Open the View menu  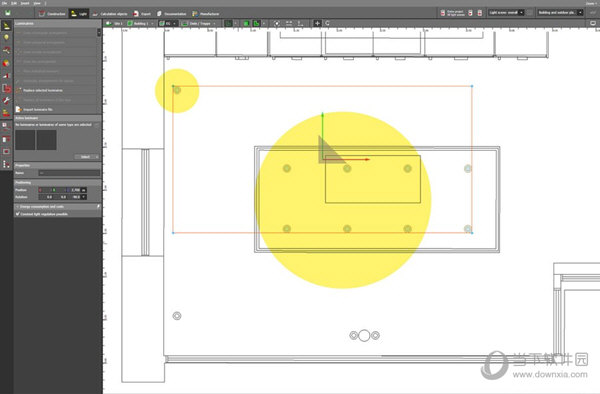point(37,3)
